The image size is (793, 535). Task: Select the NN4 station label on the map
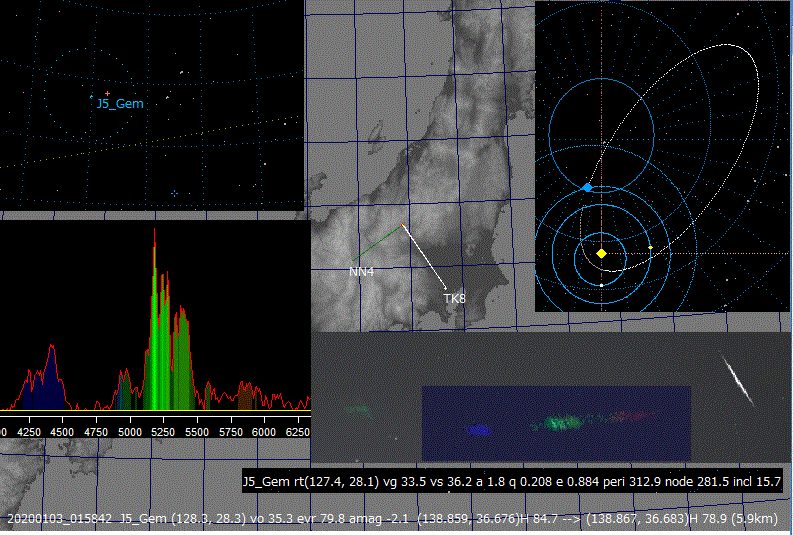click(361, 271)
